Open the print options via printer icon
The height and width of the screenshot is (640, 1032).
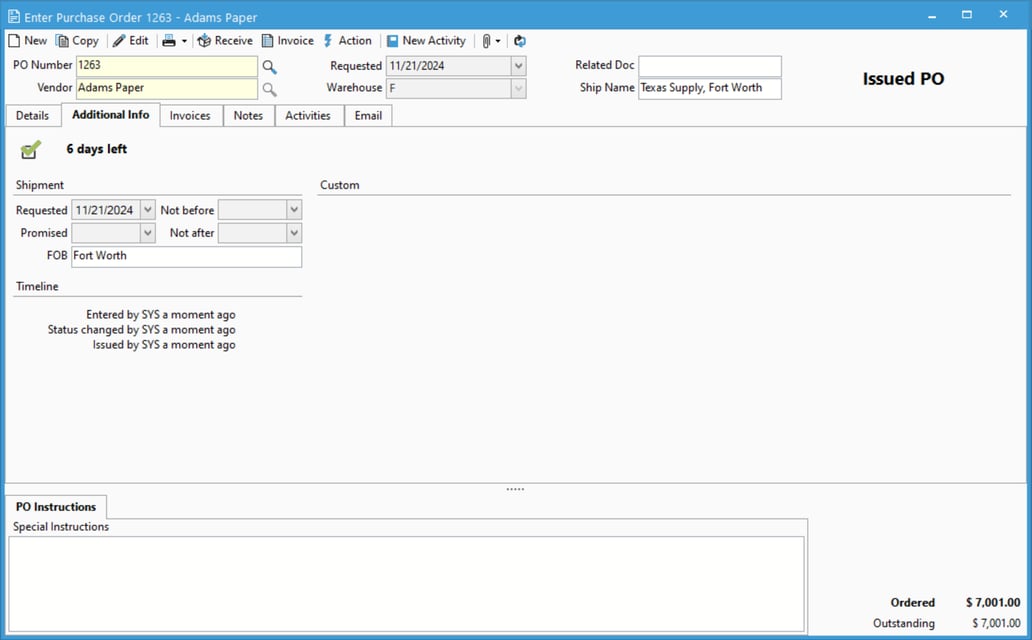tap(168, 40)
